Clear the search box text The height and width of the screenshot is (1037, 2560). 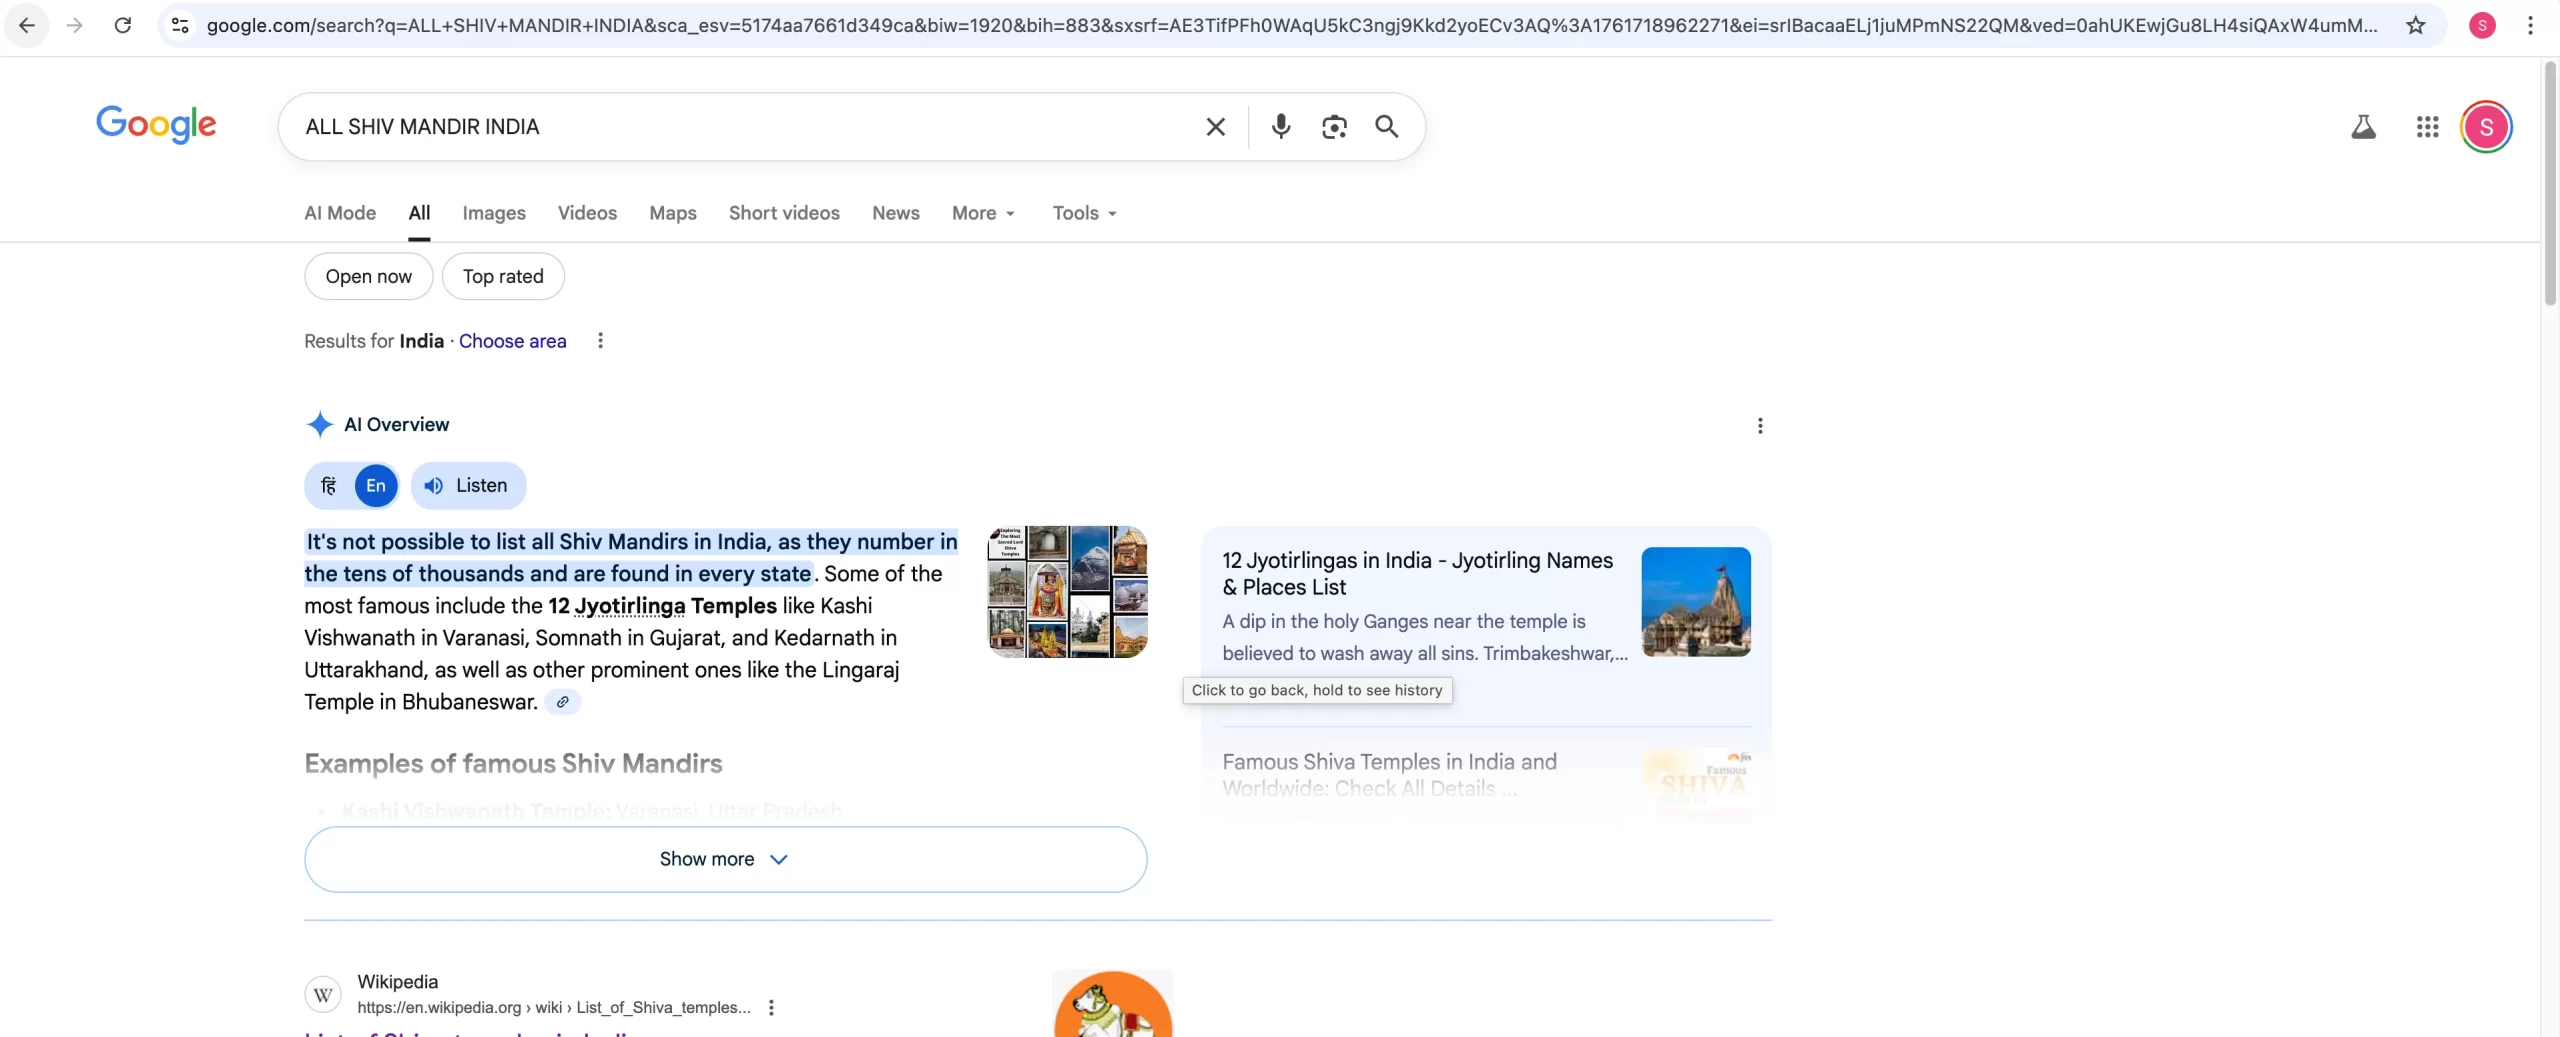(x=1215, y=126)
